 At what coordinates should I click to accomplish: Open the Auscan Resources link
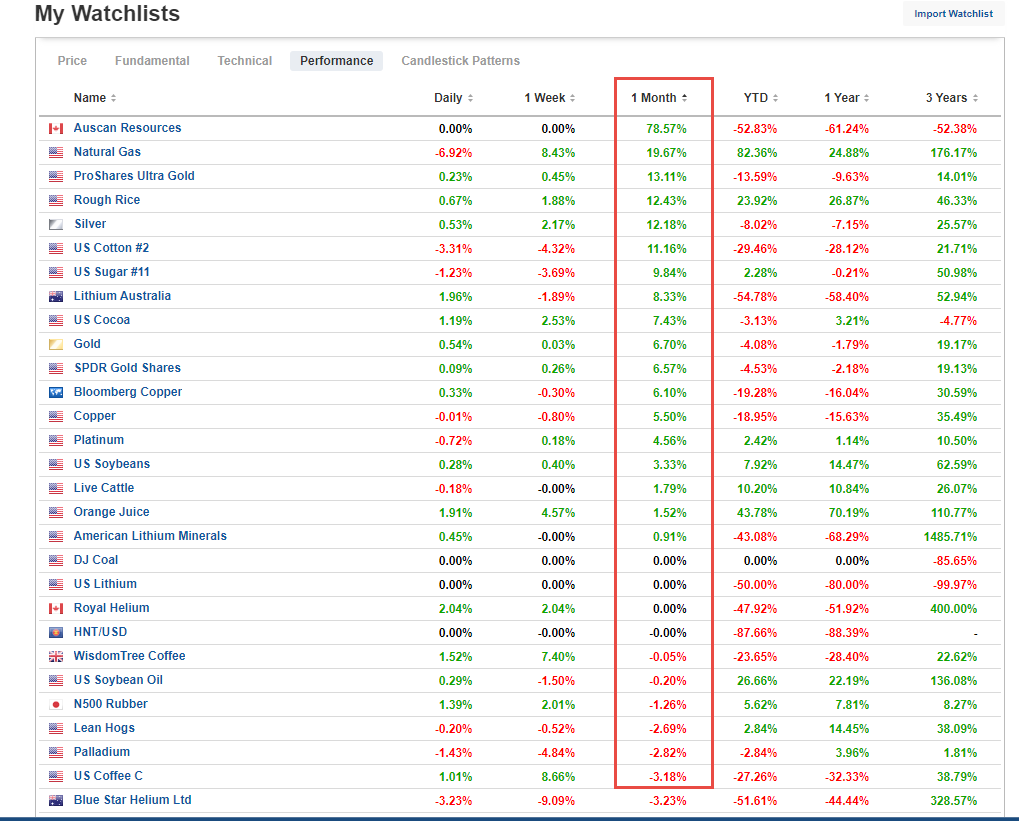pyautogui.click(x=127, y=128)
